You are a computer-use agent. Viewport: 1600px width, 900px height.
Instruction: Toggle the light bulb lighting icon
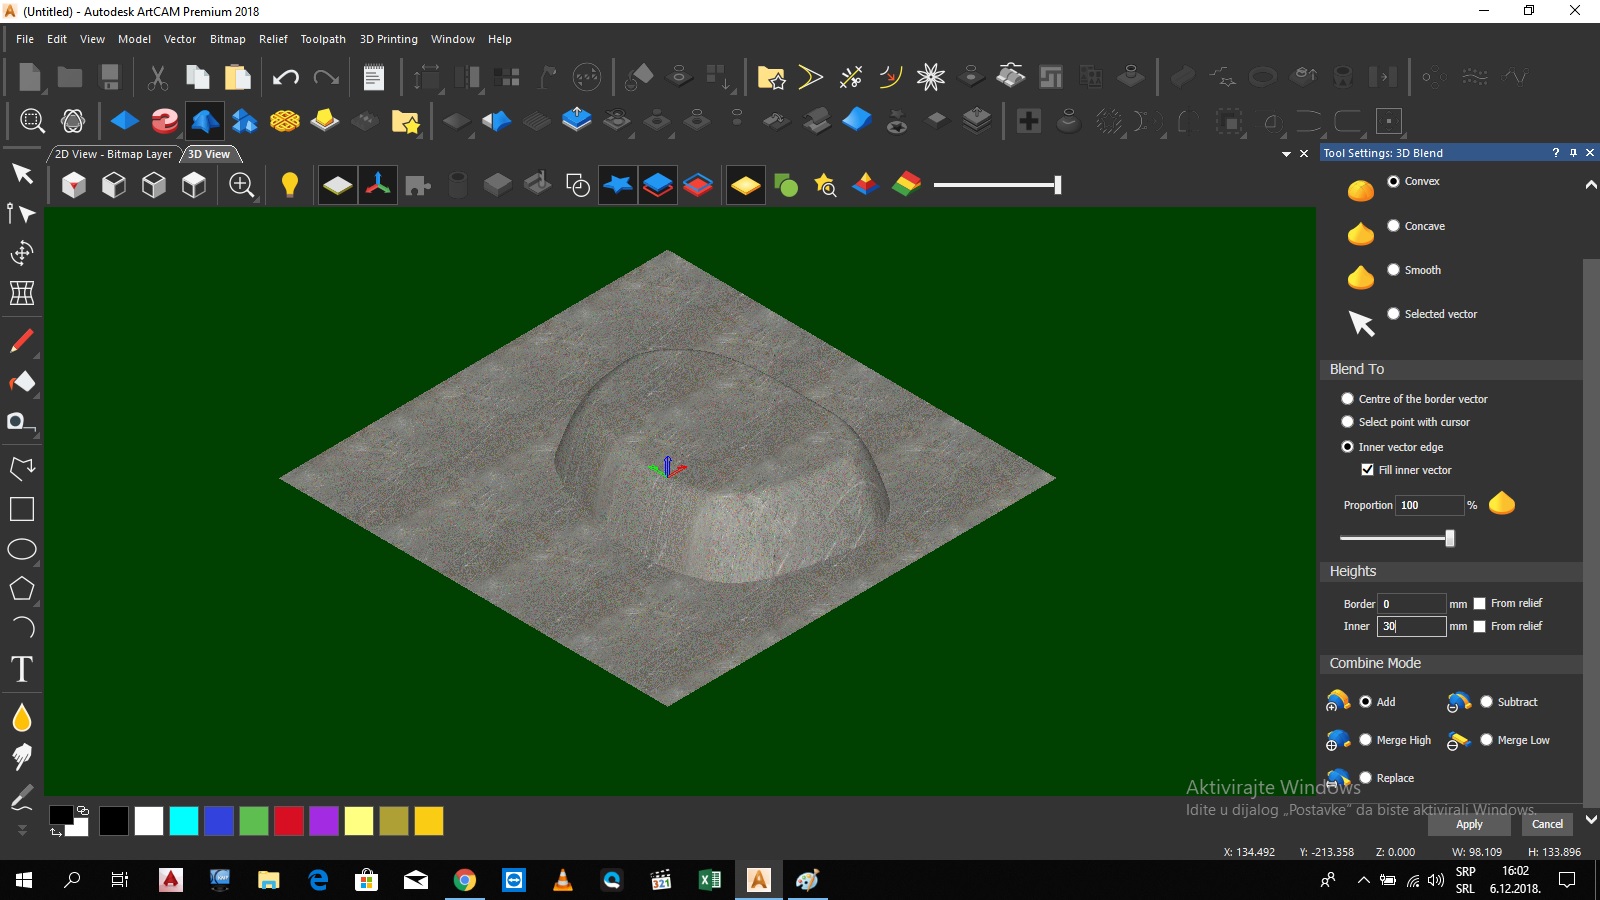tap(289, 185)
